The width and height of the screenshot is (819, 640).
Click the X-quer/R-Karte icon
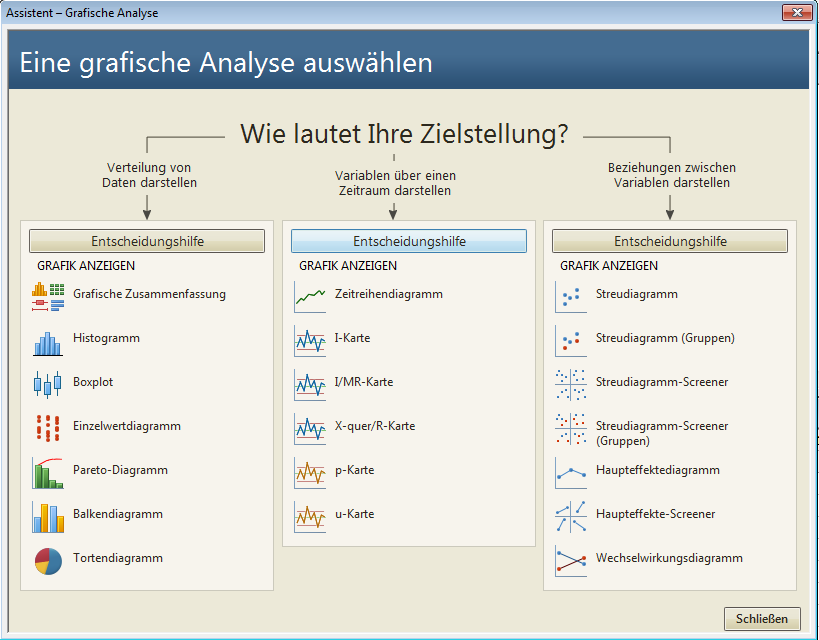(310, 428)
